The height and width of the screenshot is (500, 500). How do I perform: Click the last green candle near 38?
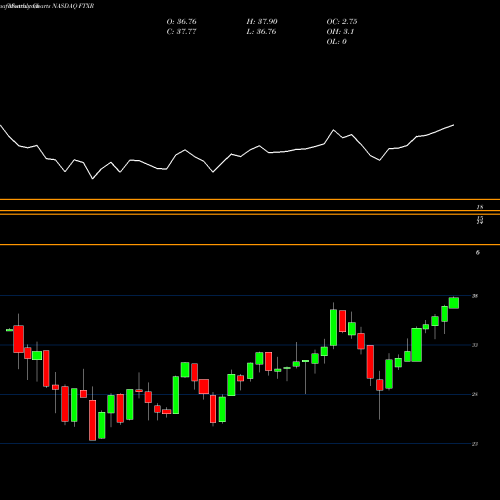454,303
